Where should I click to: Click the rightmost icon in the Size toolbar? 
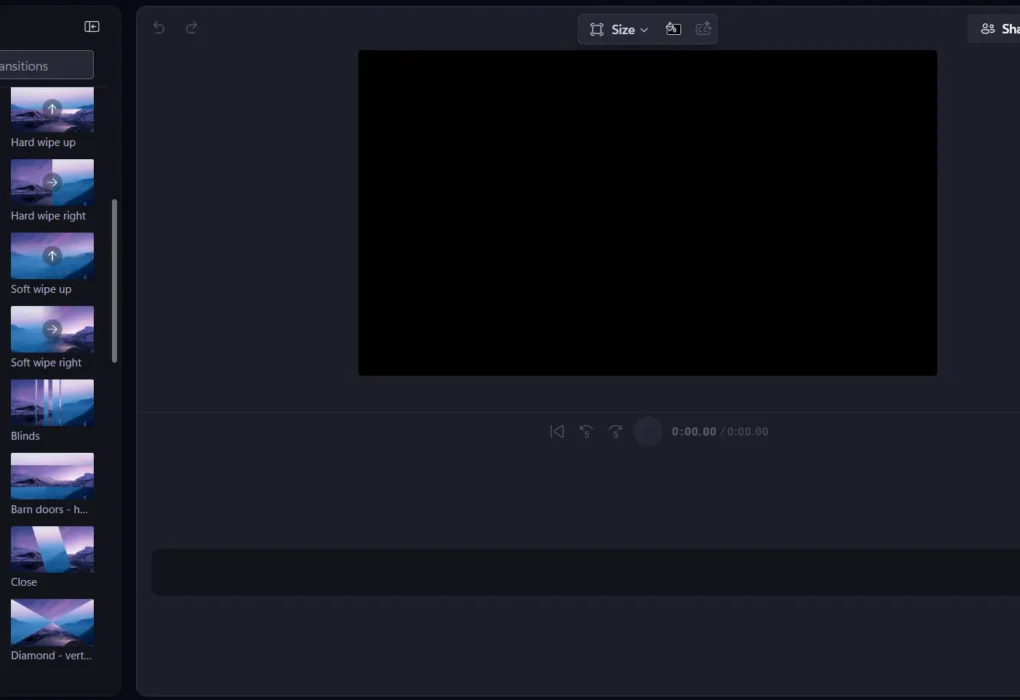(x=703, y=29)
